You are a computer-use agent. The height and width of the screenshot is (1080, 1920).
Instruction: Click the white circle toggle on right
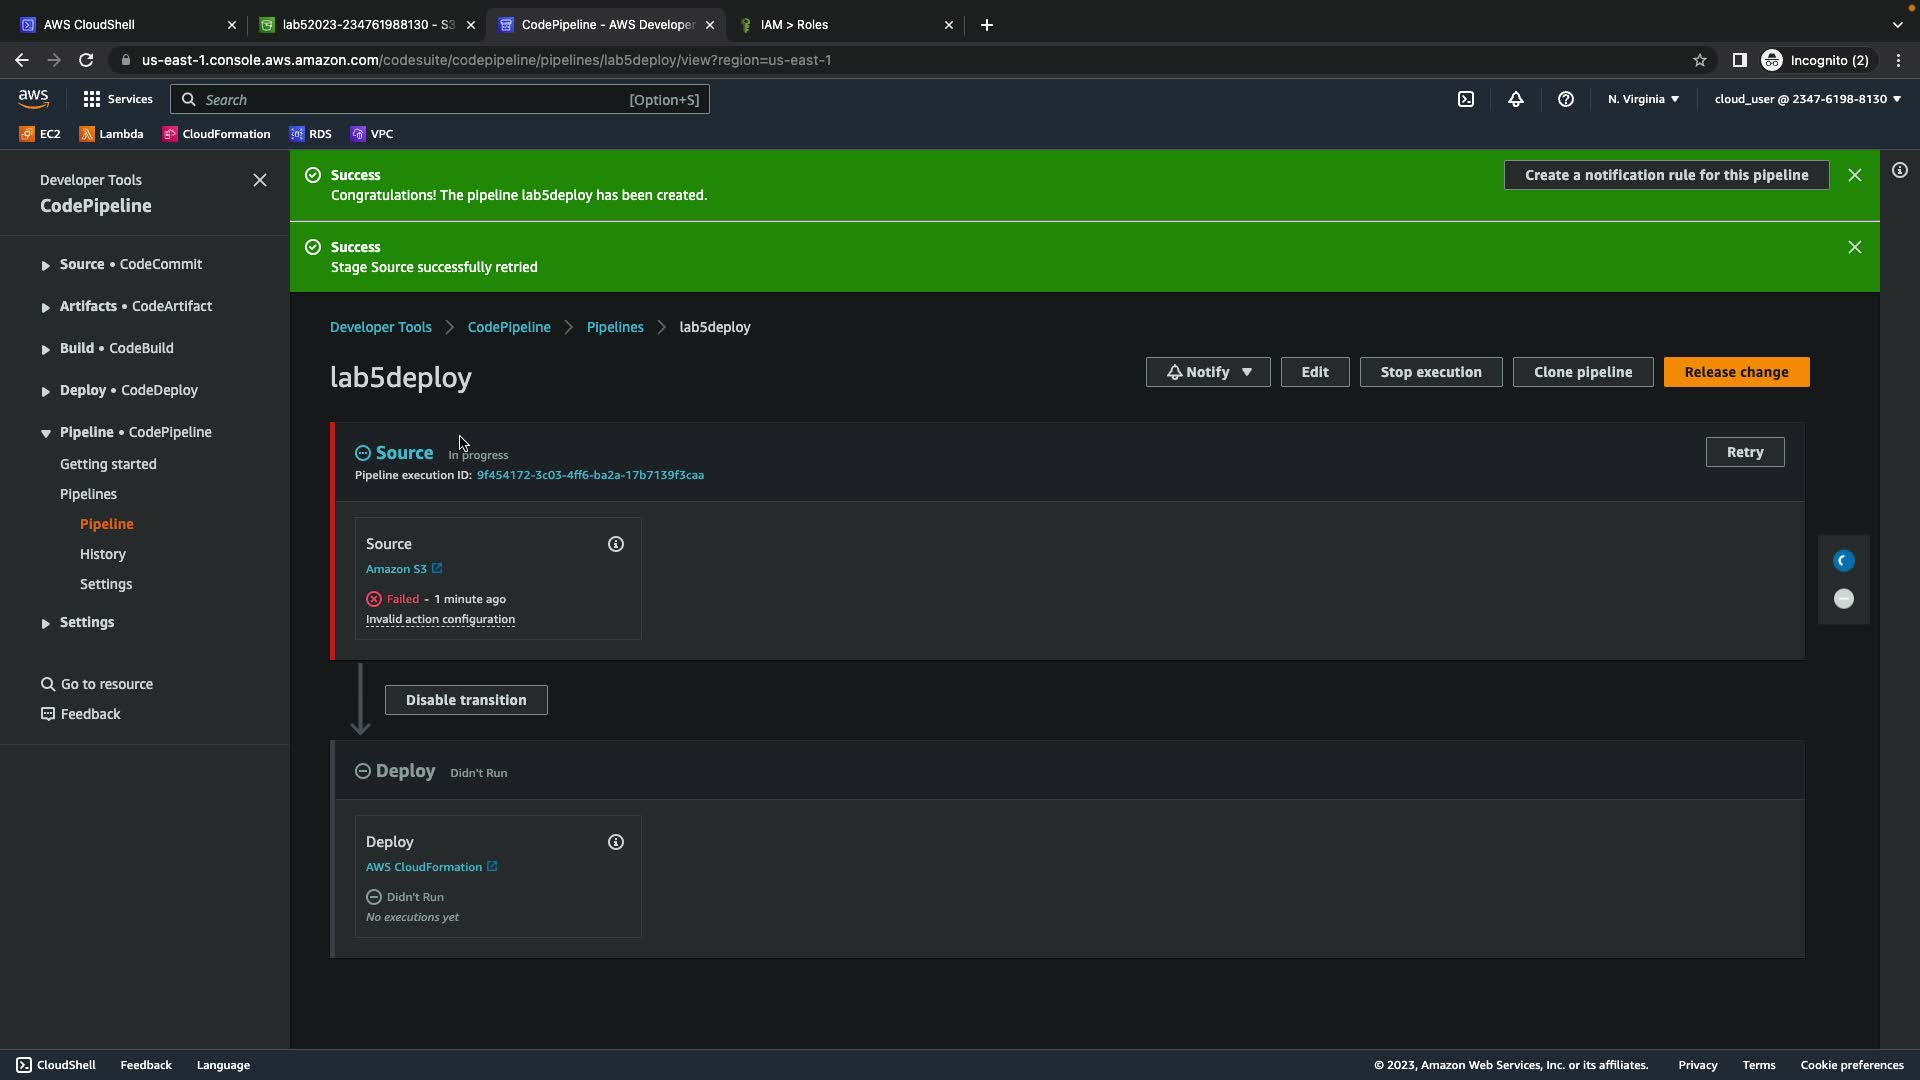coord(1843,599)
